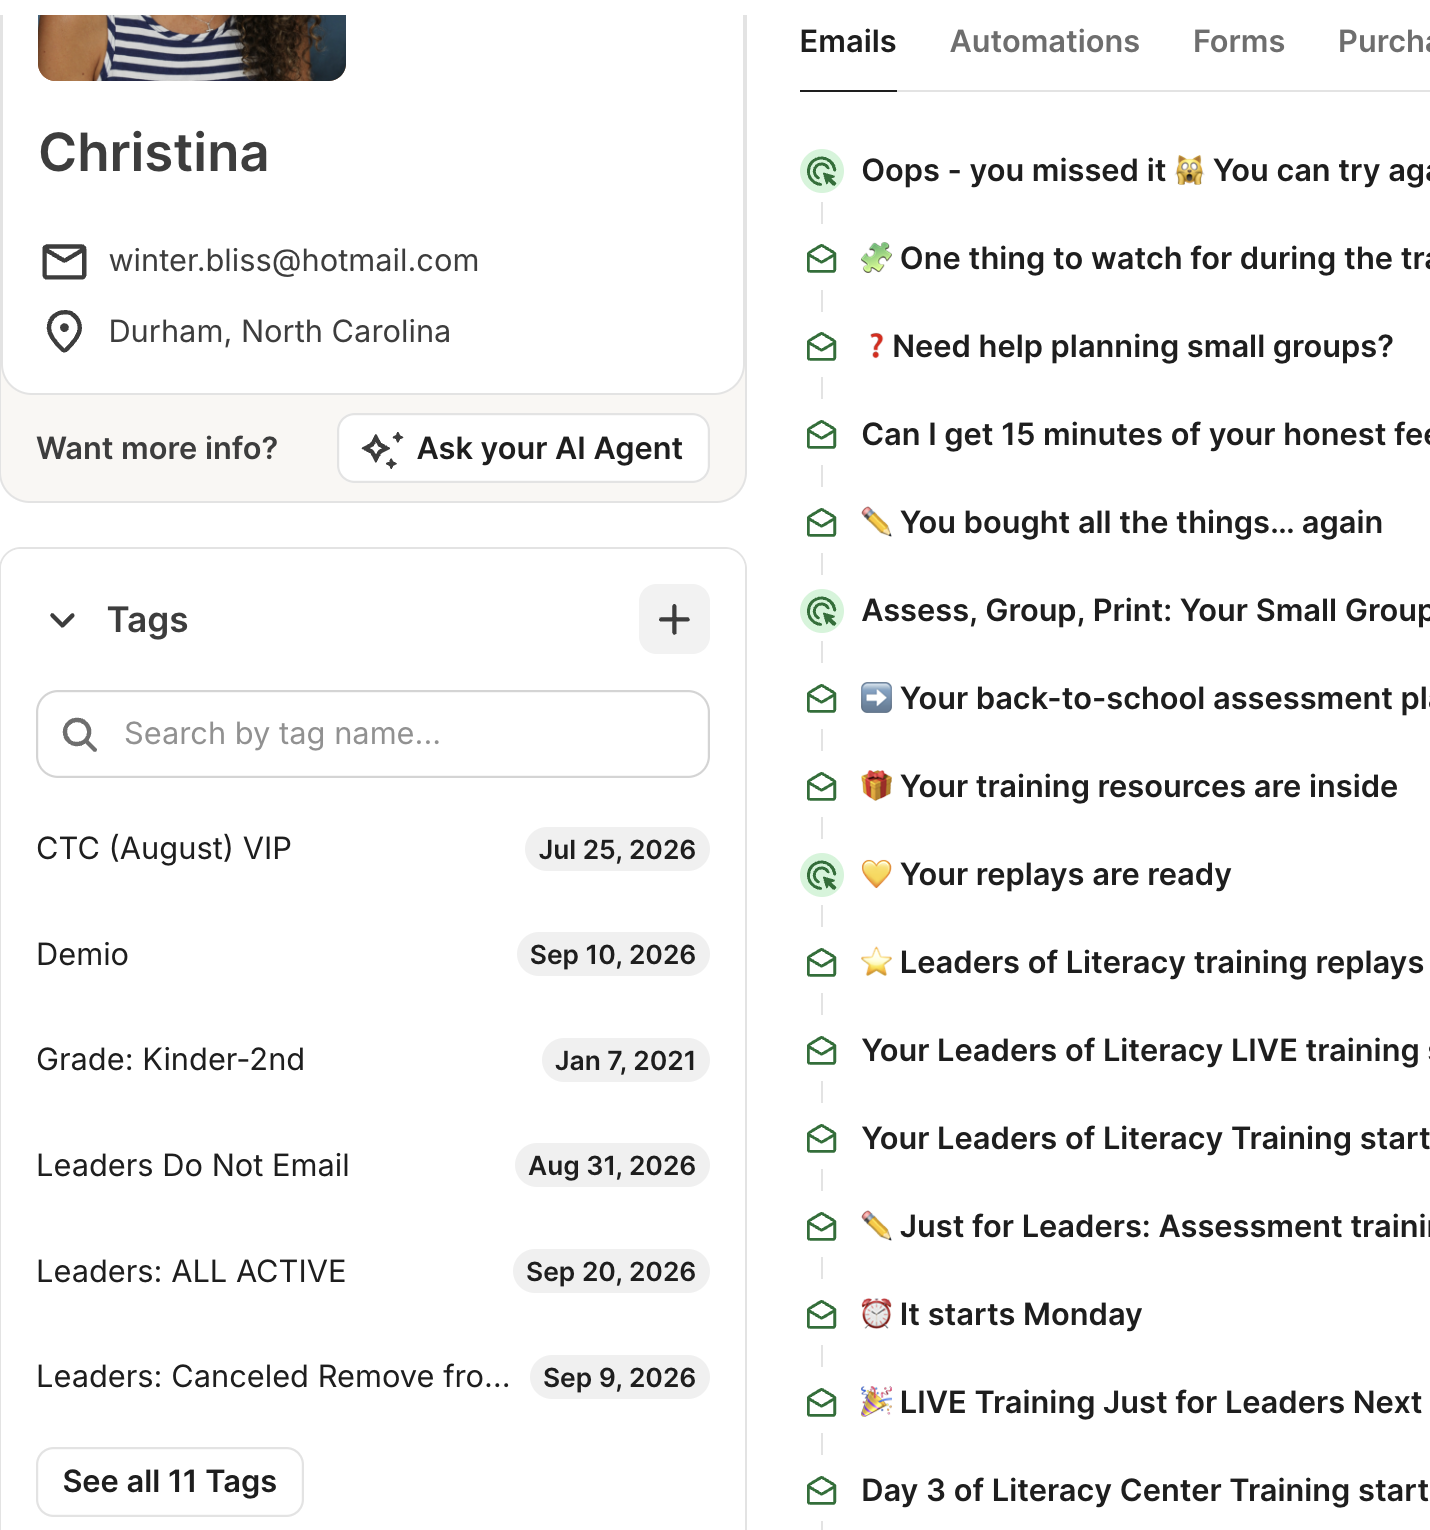Open 'Your replays are ready' email

pos(1046,875)
